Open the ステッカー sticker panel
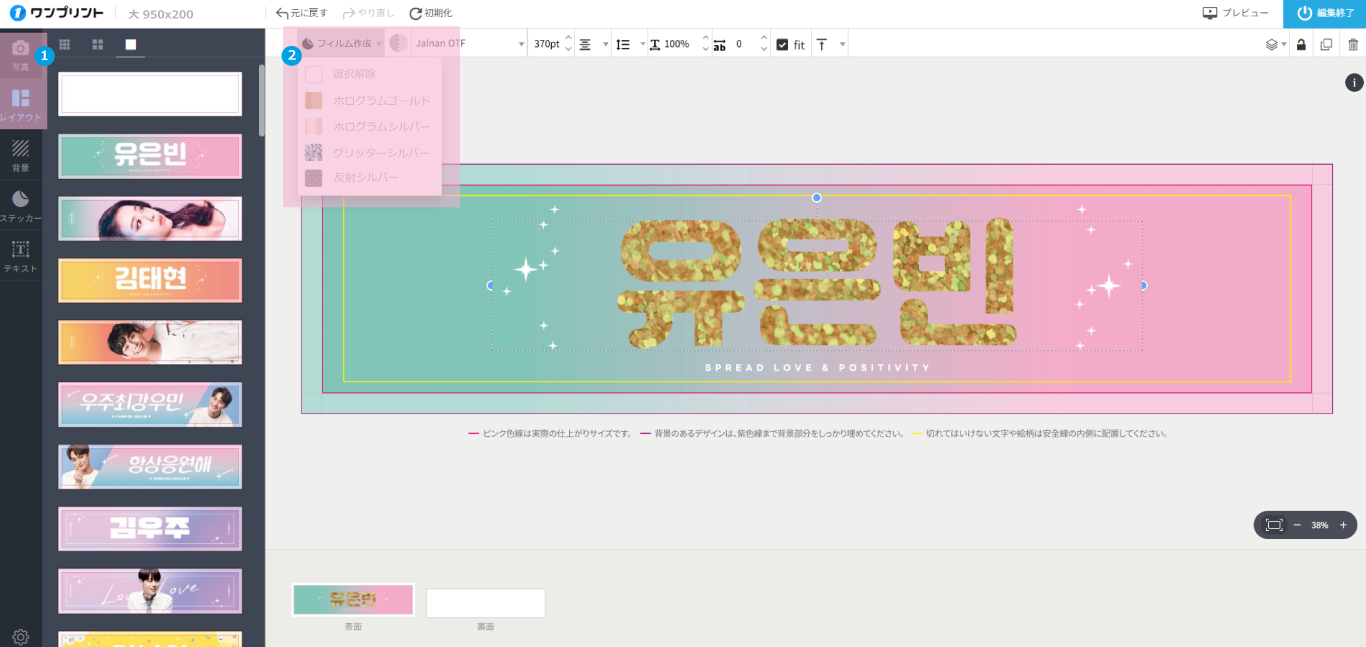 [x=20, y=204]
